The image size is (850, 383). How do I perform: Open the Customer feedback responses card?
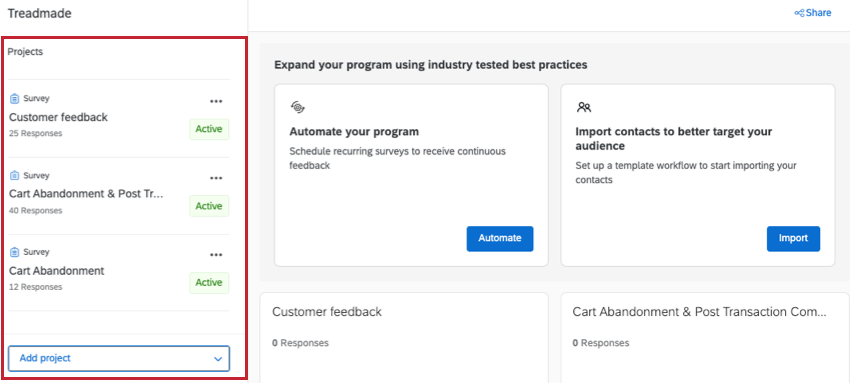click(x=404, y=337)
